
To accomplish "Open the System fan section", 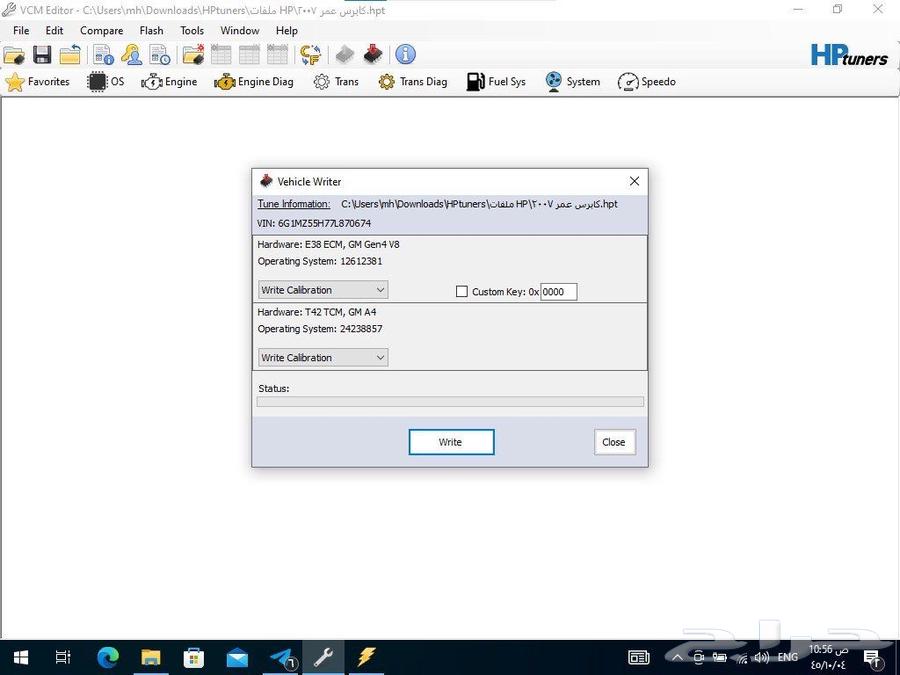I will [572, 82].
